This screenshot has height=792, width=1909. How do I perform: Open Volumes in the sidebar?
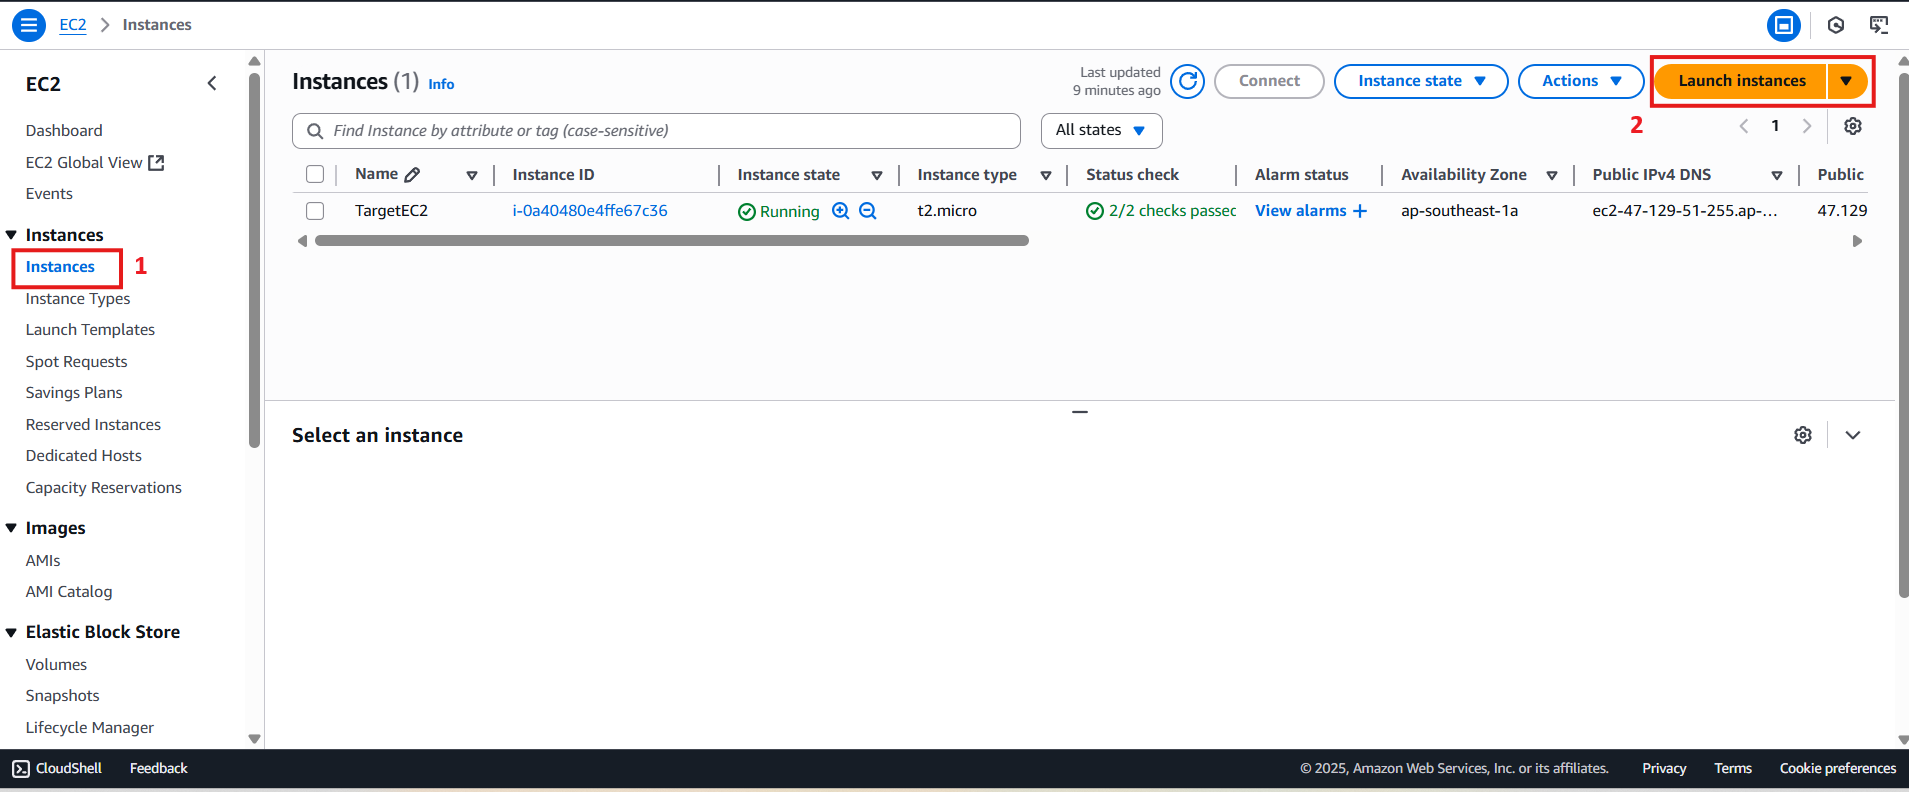(x=56, y=665)
